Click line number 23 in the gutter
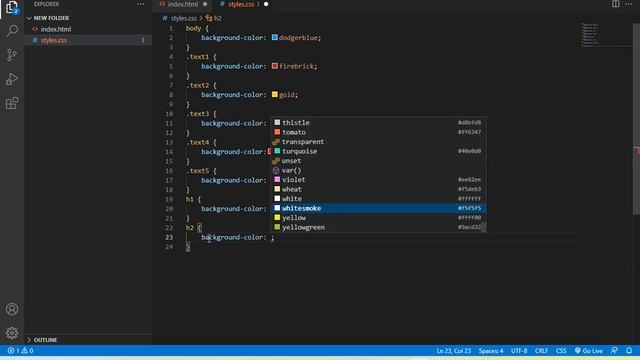Viewport: 640px width, 360px height. 169,237
